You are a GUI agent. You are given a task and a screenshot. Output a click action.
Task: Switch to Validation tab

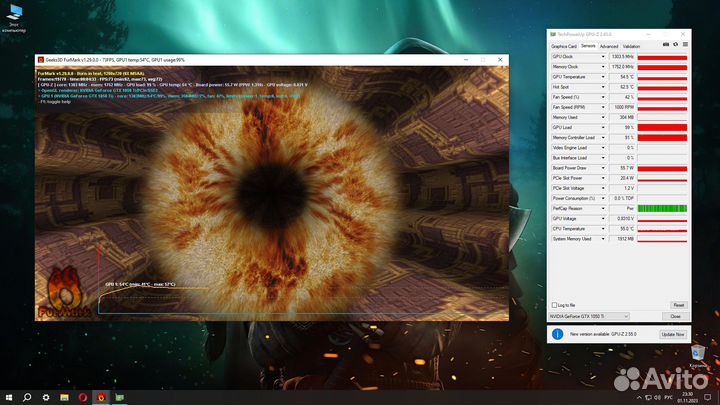click(631, 46)
